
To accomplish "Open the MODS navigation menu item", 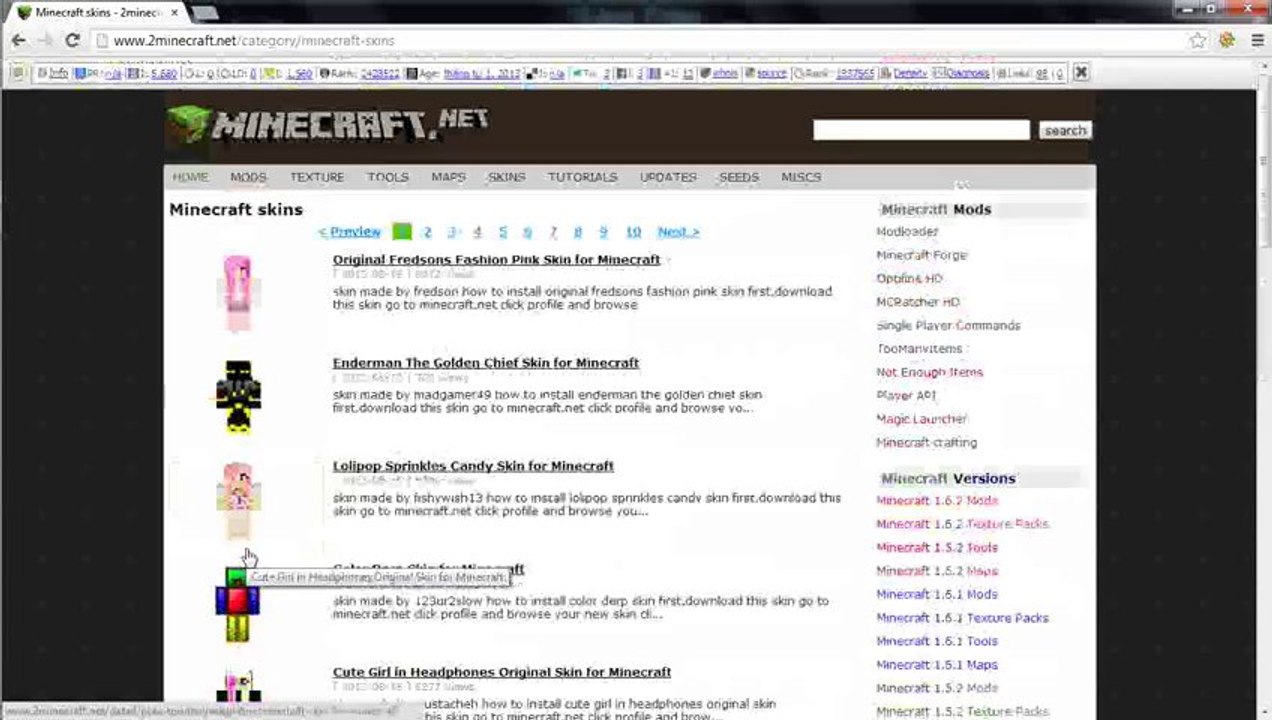I will coord(248,177).
